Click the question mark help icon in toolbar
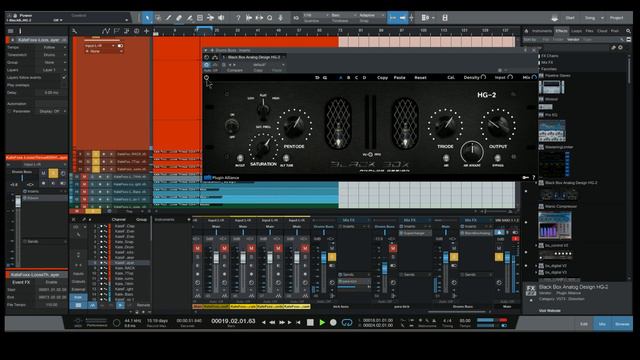The image size is (640, 360). coord(238,18)
